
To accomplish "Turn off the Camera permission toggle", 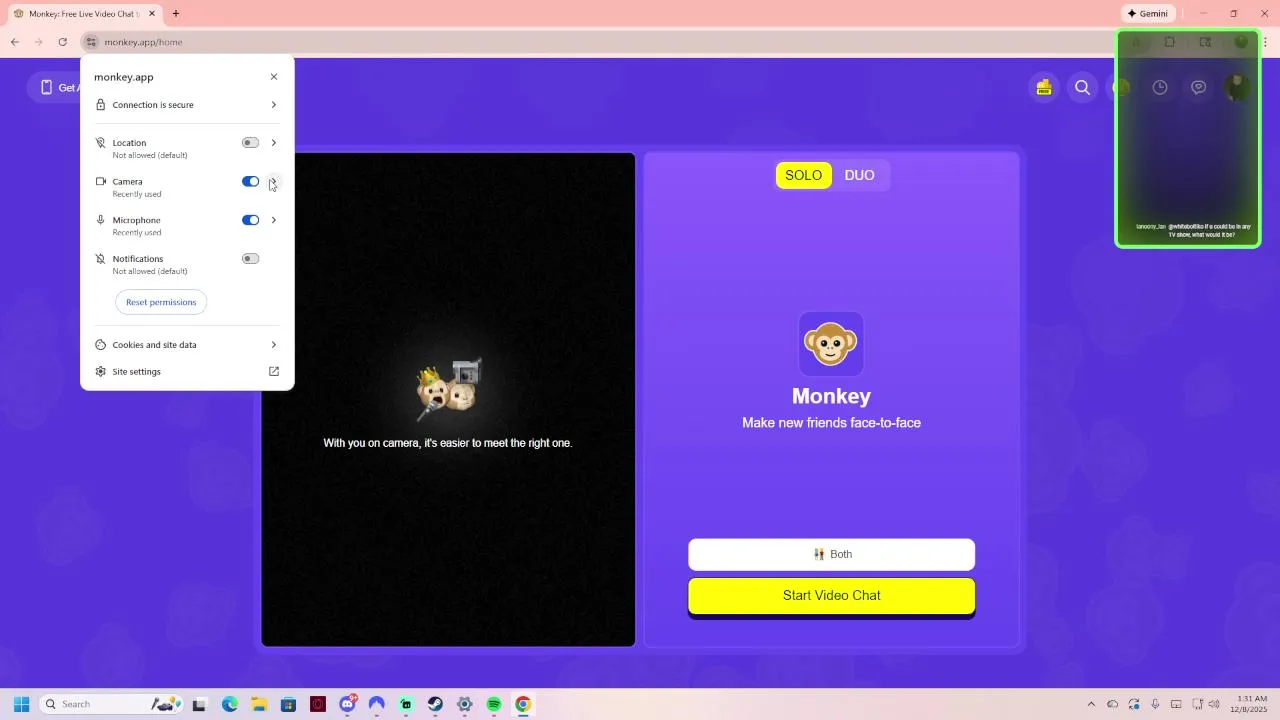I will tap(250, 182).
